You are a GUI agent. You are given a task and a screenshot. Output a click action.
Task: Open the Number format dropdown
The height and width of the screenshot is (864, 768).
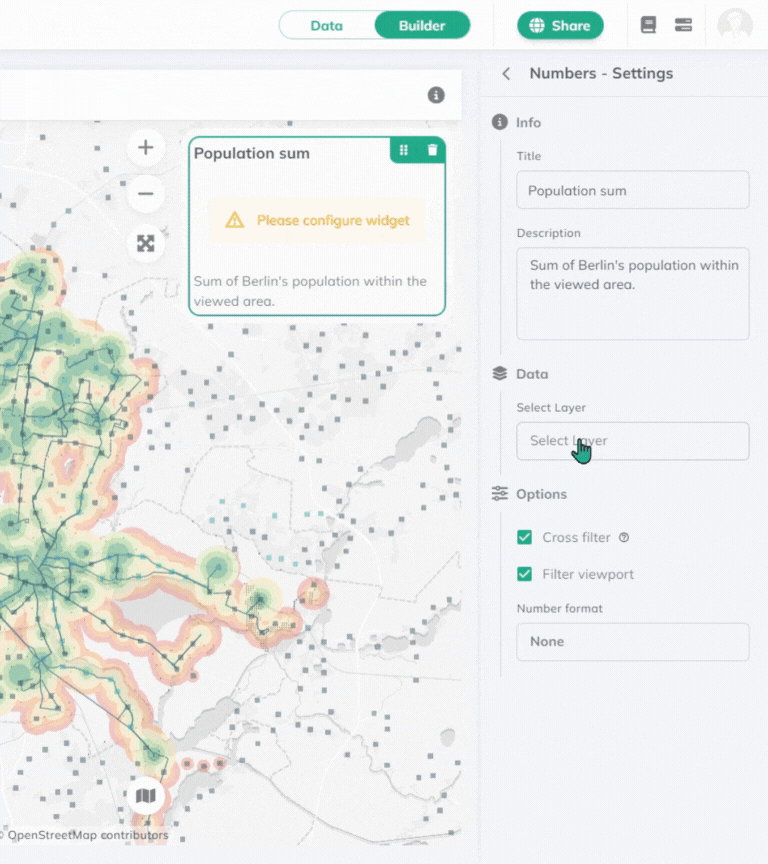(x=632, y=642)
